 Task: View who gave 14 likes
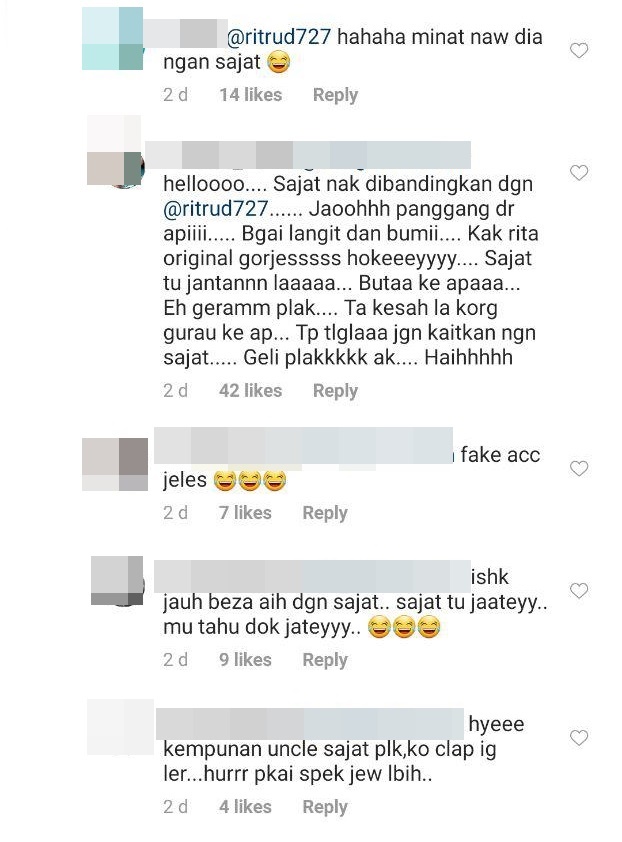pyautogui.click(x=250, y=95)
